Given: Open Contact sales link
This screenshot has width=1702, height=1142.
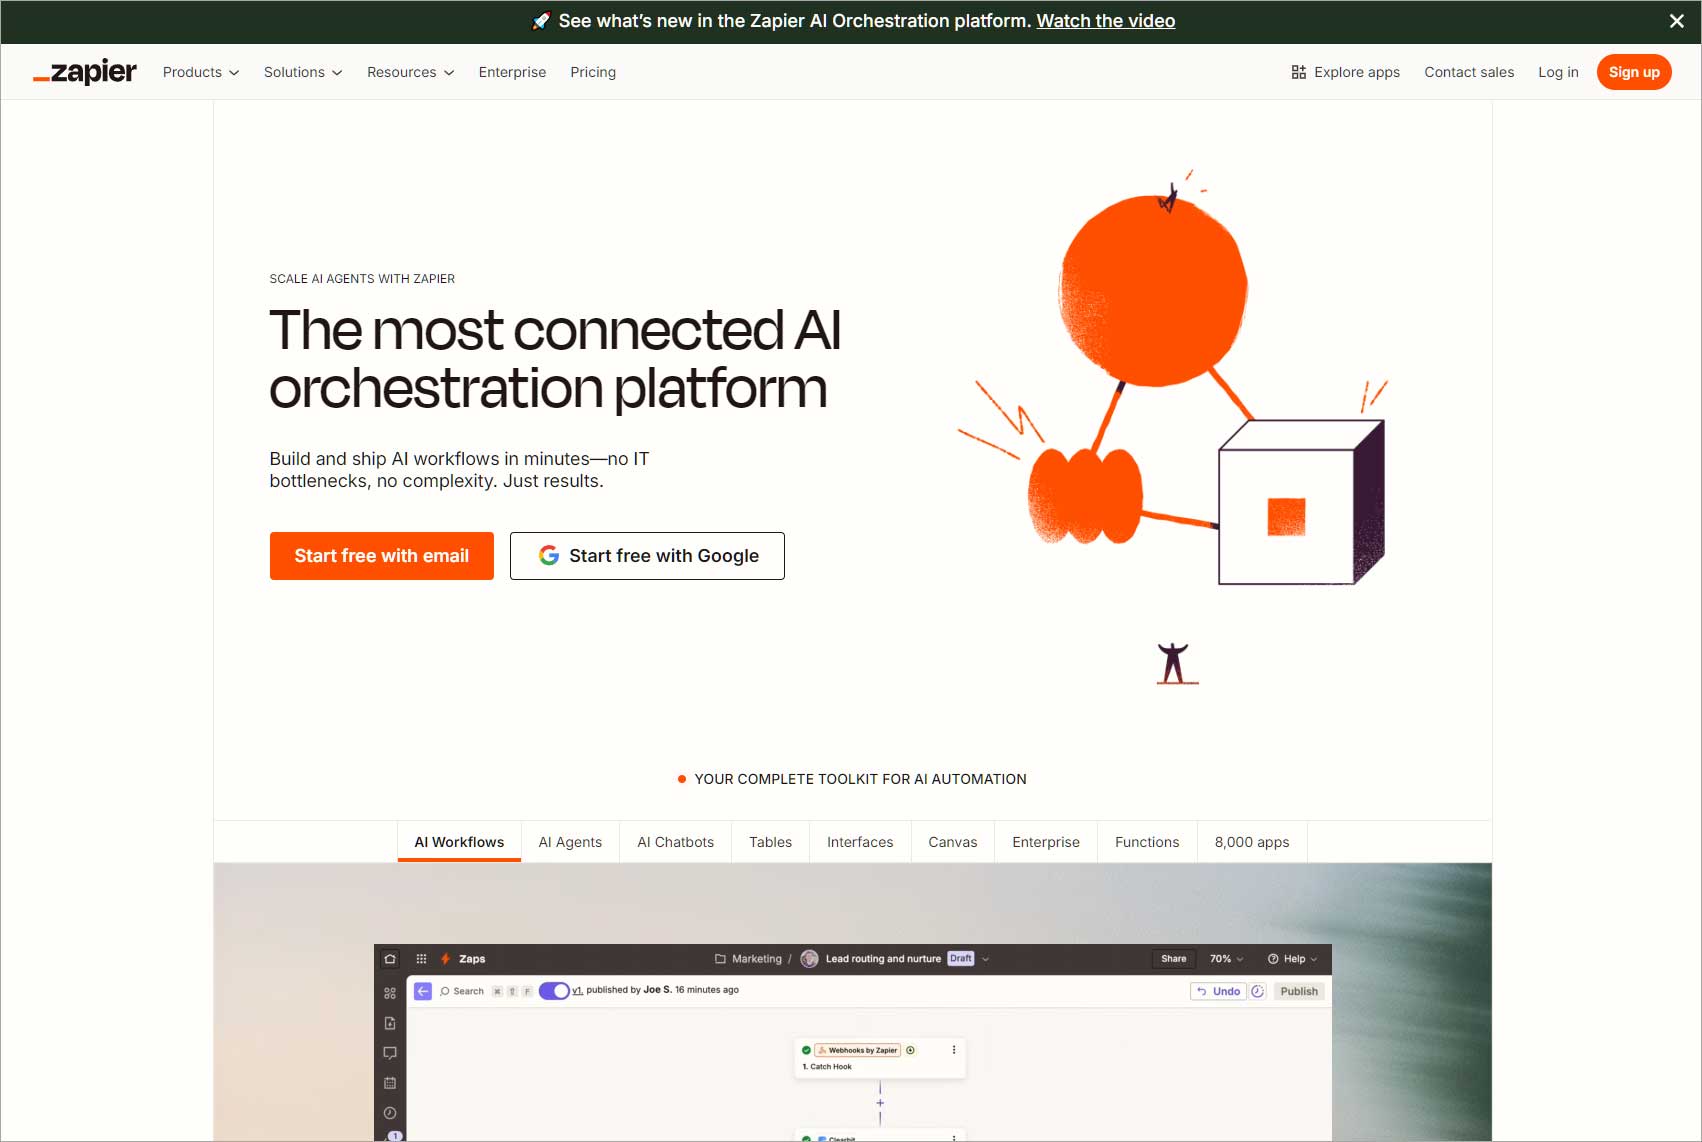Looking at the screenshot, I should [1469, 72].
